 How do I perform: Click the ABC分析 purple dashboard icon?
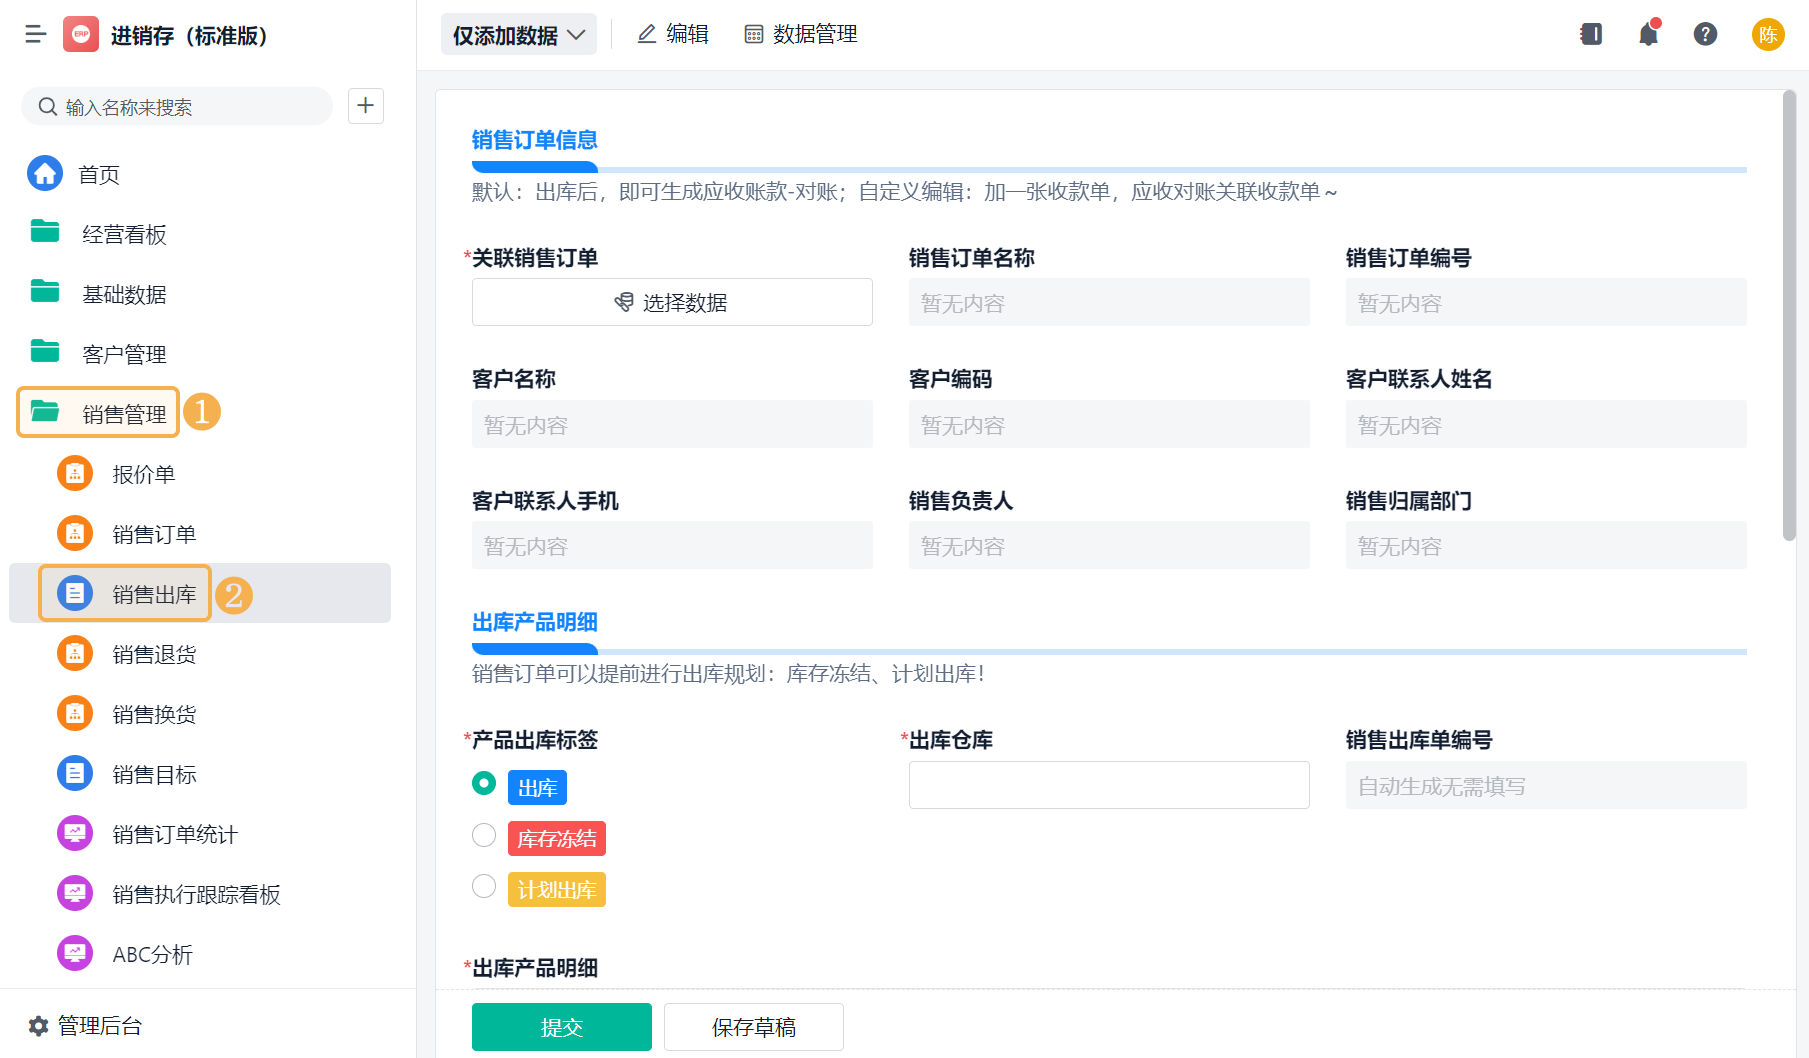75,954
